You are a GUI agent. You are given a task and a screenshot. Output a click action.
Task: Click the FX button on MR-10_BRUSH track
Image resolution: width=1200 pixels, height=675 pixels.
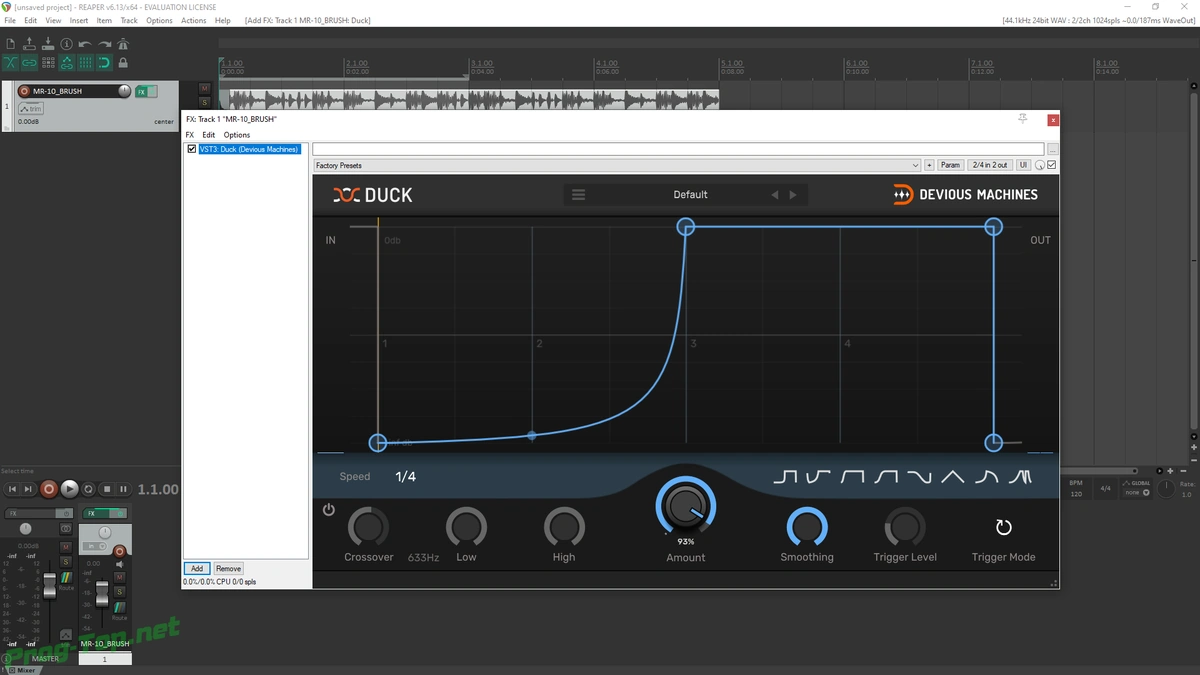pos(141,91)
